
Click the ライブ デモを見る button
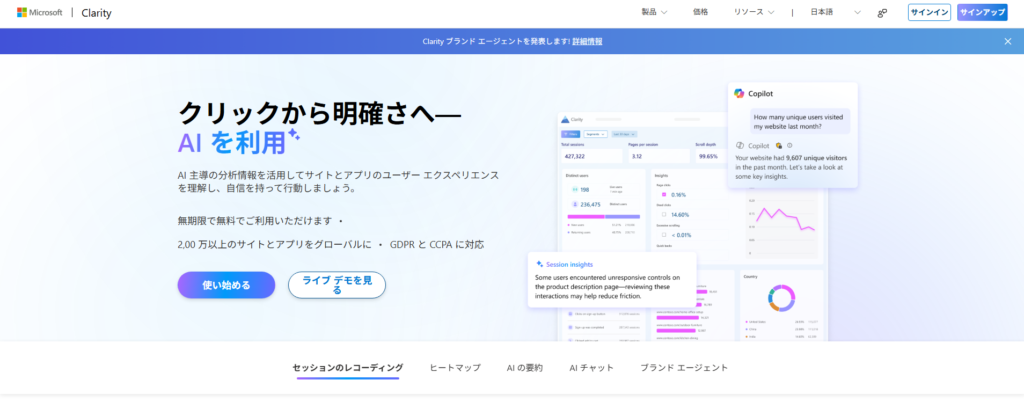pos(337,285)
